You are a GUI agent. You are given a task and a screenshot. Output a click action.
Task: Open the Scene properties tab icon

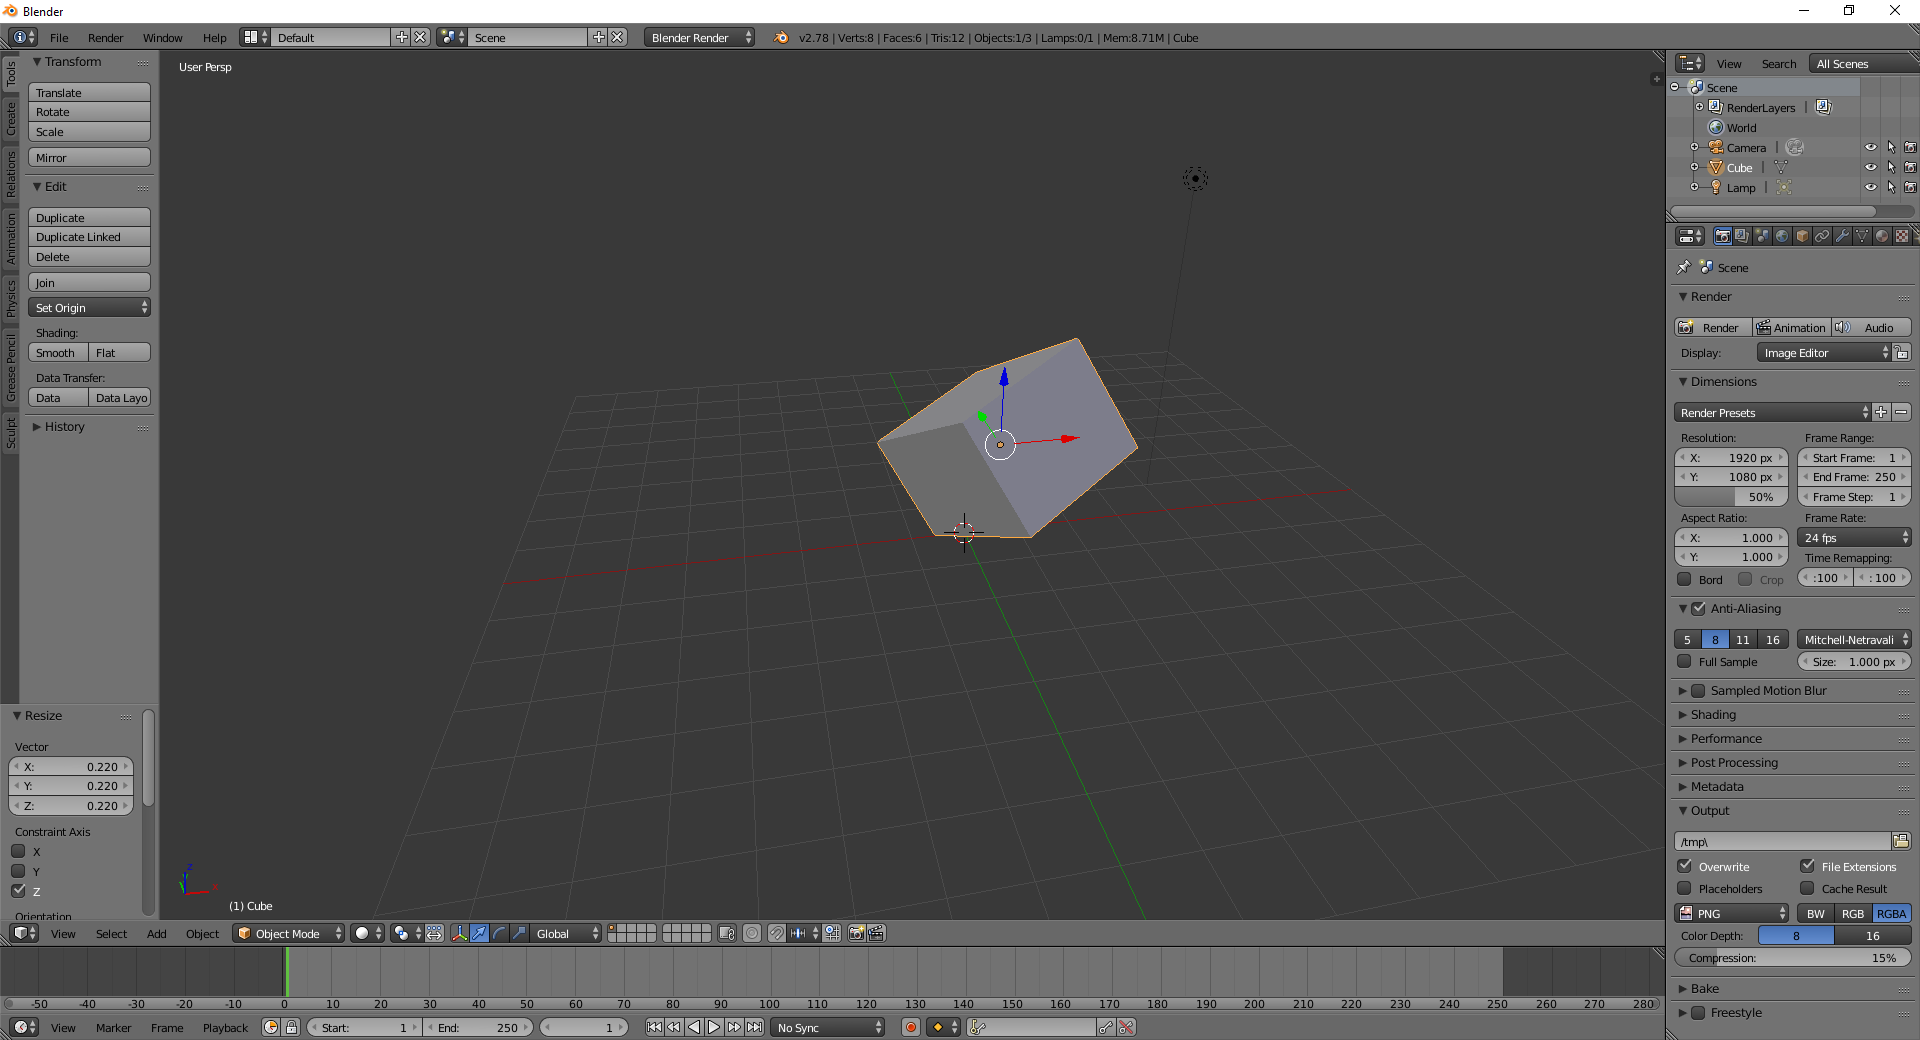(1762, 236)
